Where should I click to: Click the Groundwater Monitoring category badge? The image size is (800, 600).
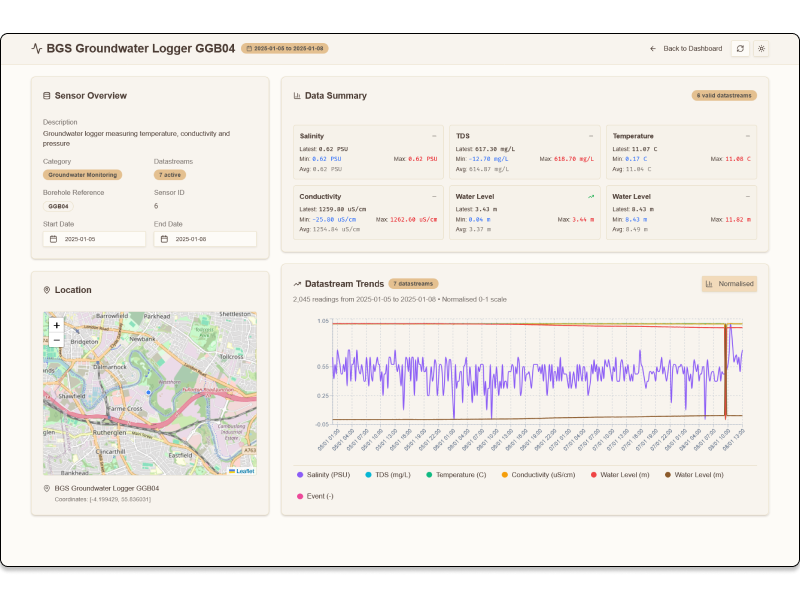click(82, 174)
